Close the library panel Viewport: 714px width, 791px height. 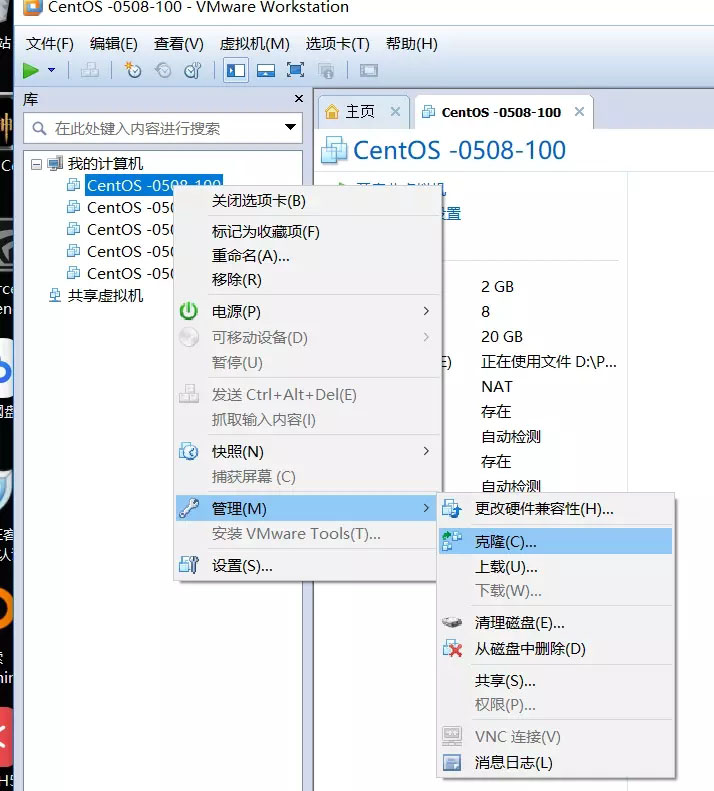(298, 99)
